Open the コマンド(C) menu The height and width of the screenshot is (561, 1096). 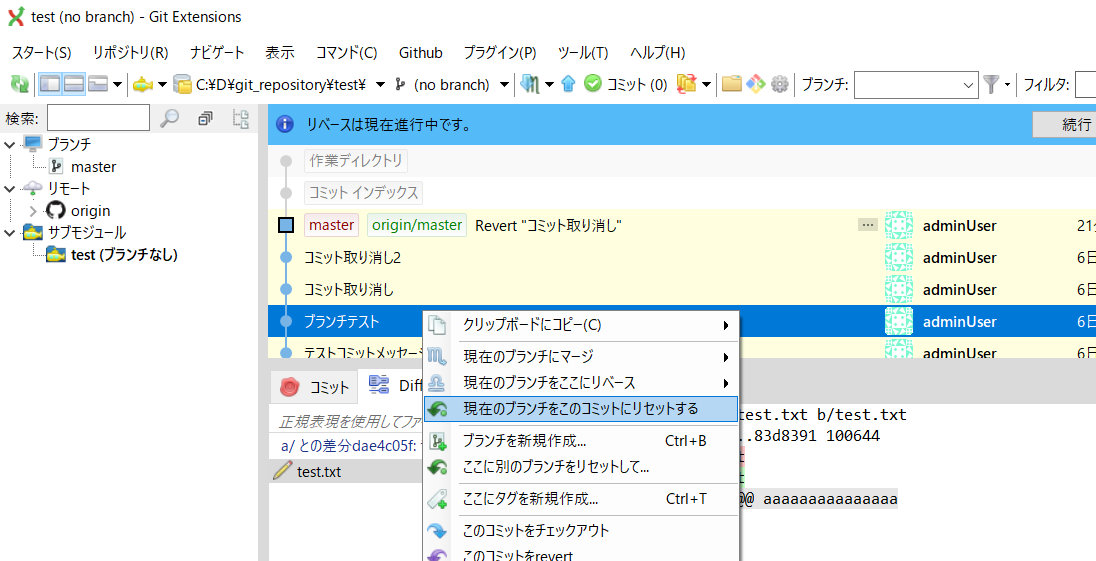tap(347, 52)
